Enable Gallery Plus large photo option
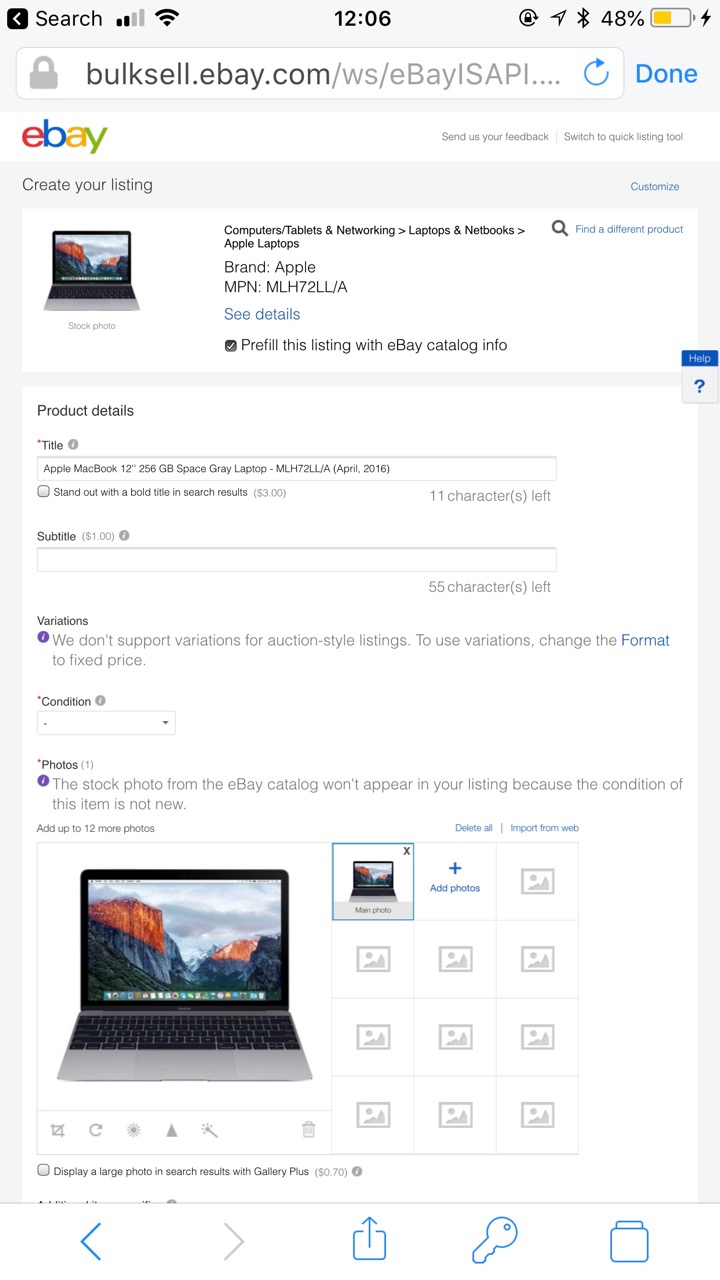The width and height of the screenshot is (720, 1280). tap(44, 1171)
